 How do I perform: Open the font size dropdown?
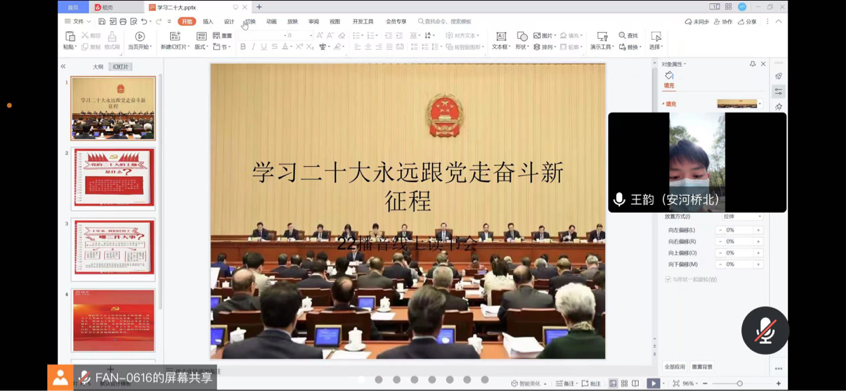(x=311, y=35)
